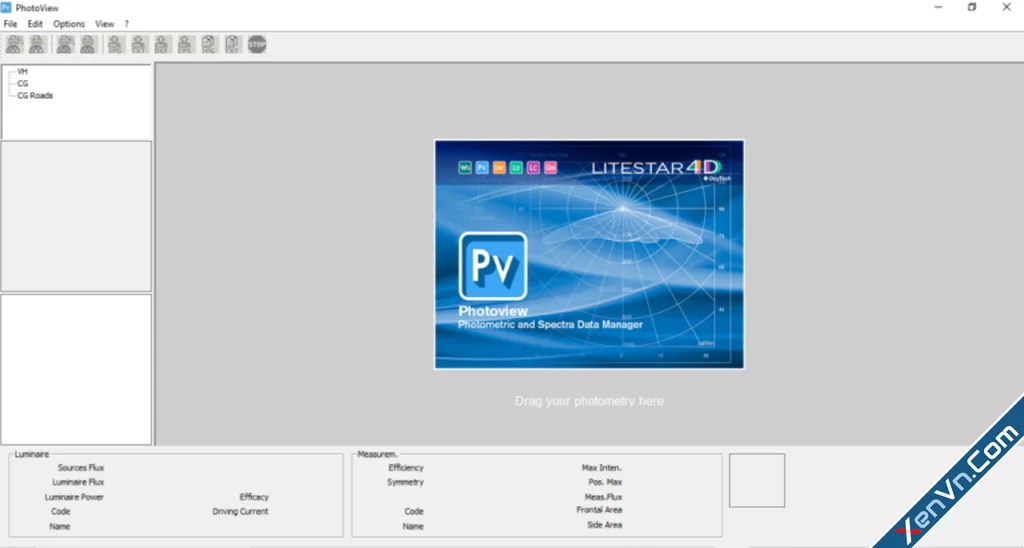Click the Photoview splash image

pyautogui.click(x=589, y=254)
